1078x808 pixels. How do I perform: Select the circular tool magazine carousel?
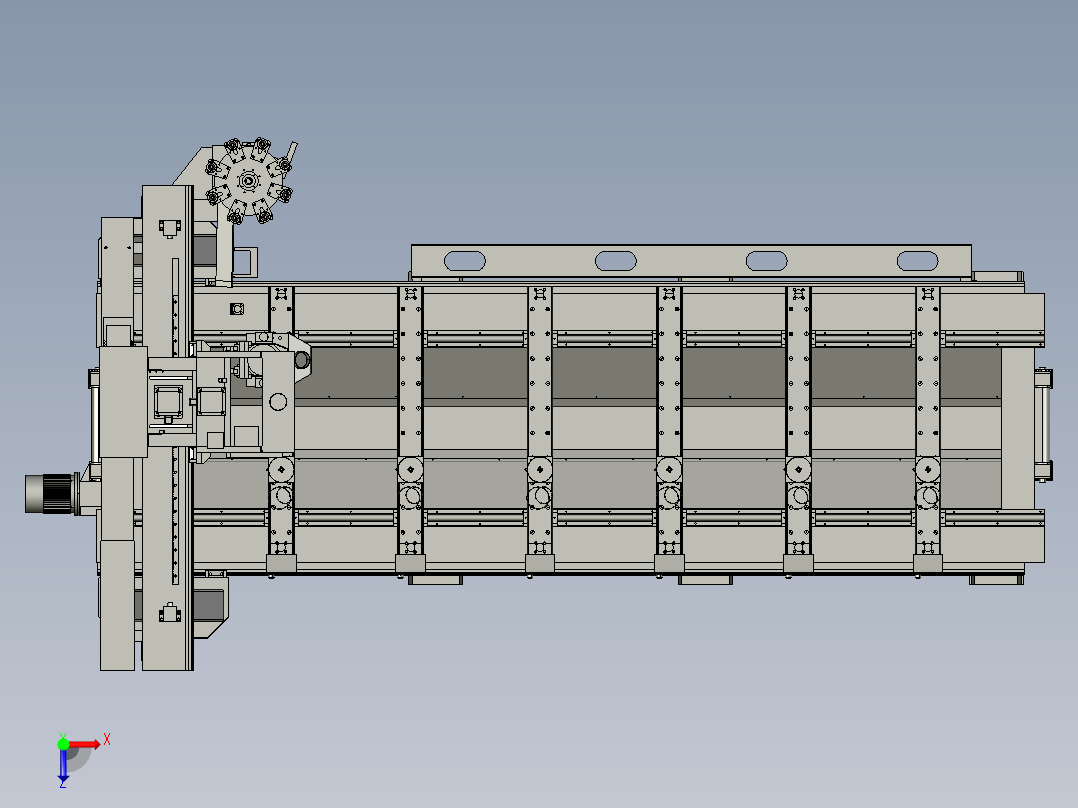coord(249,181)
